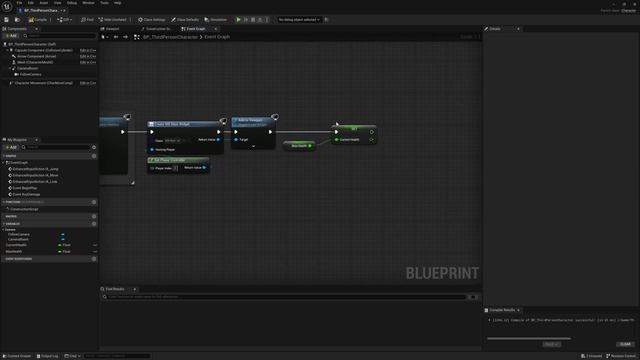Open Class Settings
This screenshot has height=360, width=640.
[151, 20]
